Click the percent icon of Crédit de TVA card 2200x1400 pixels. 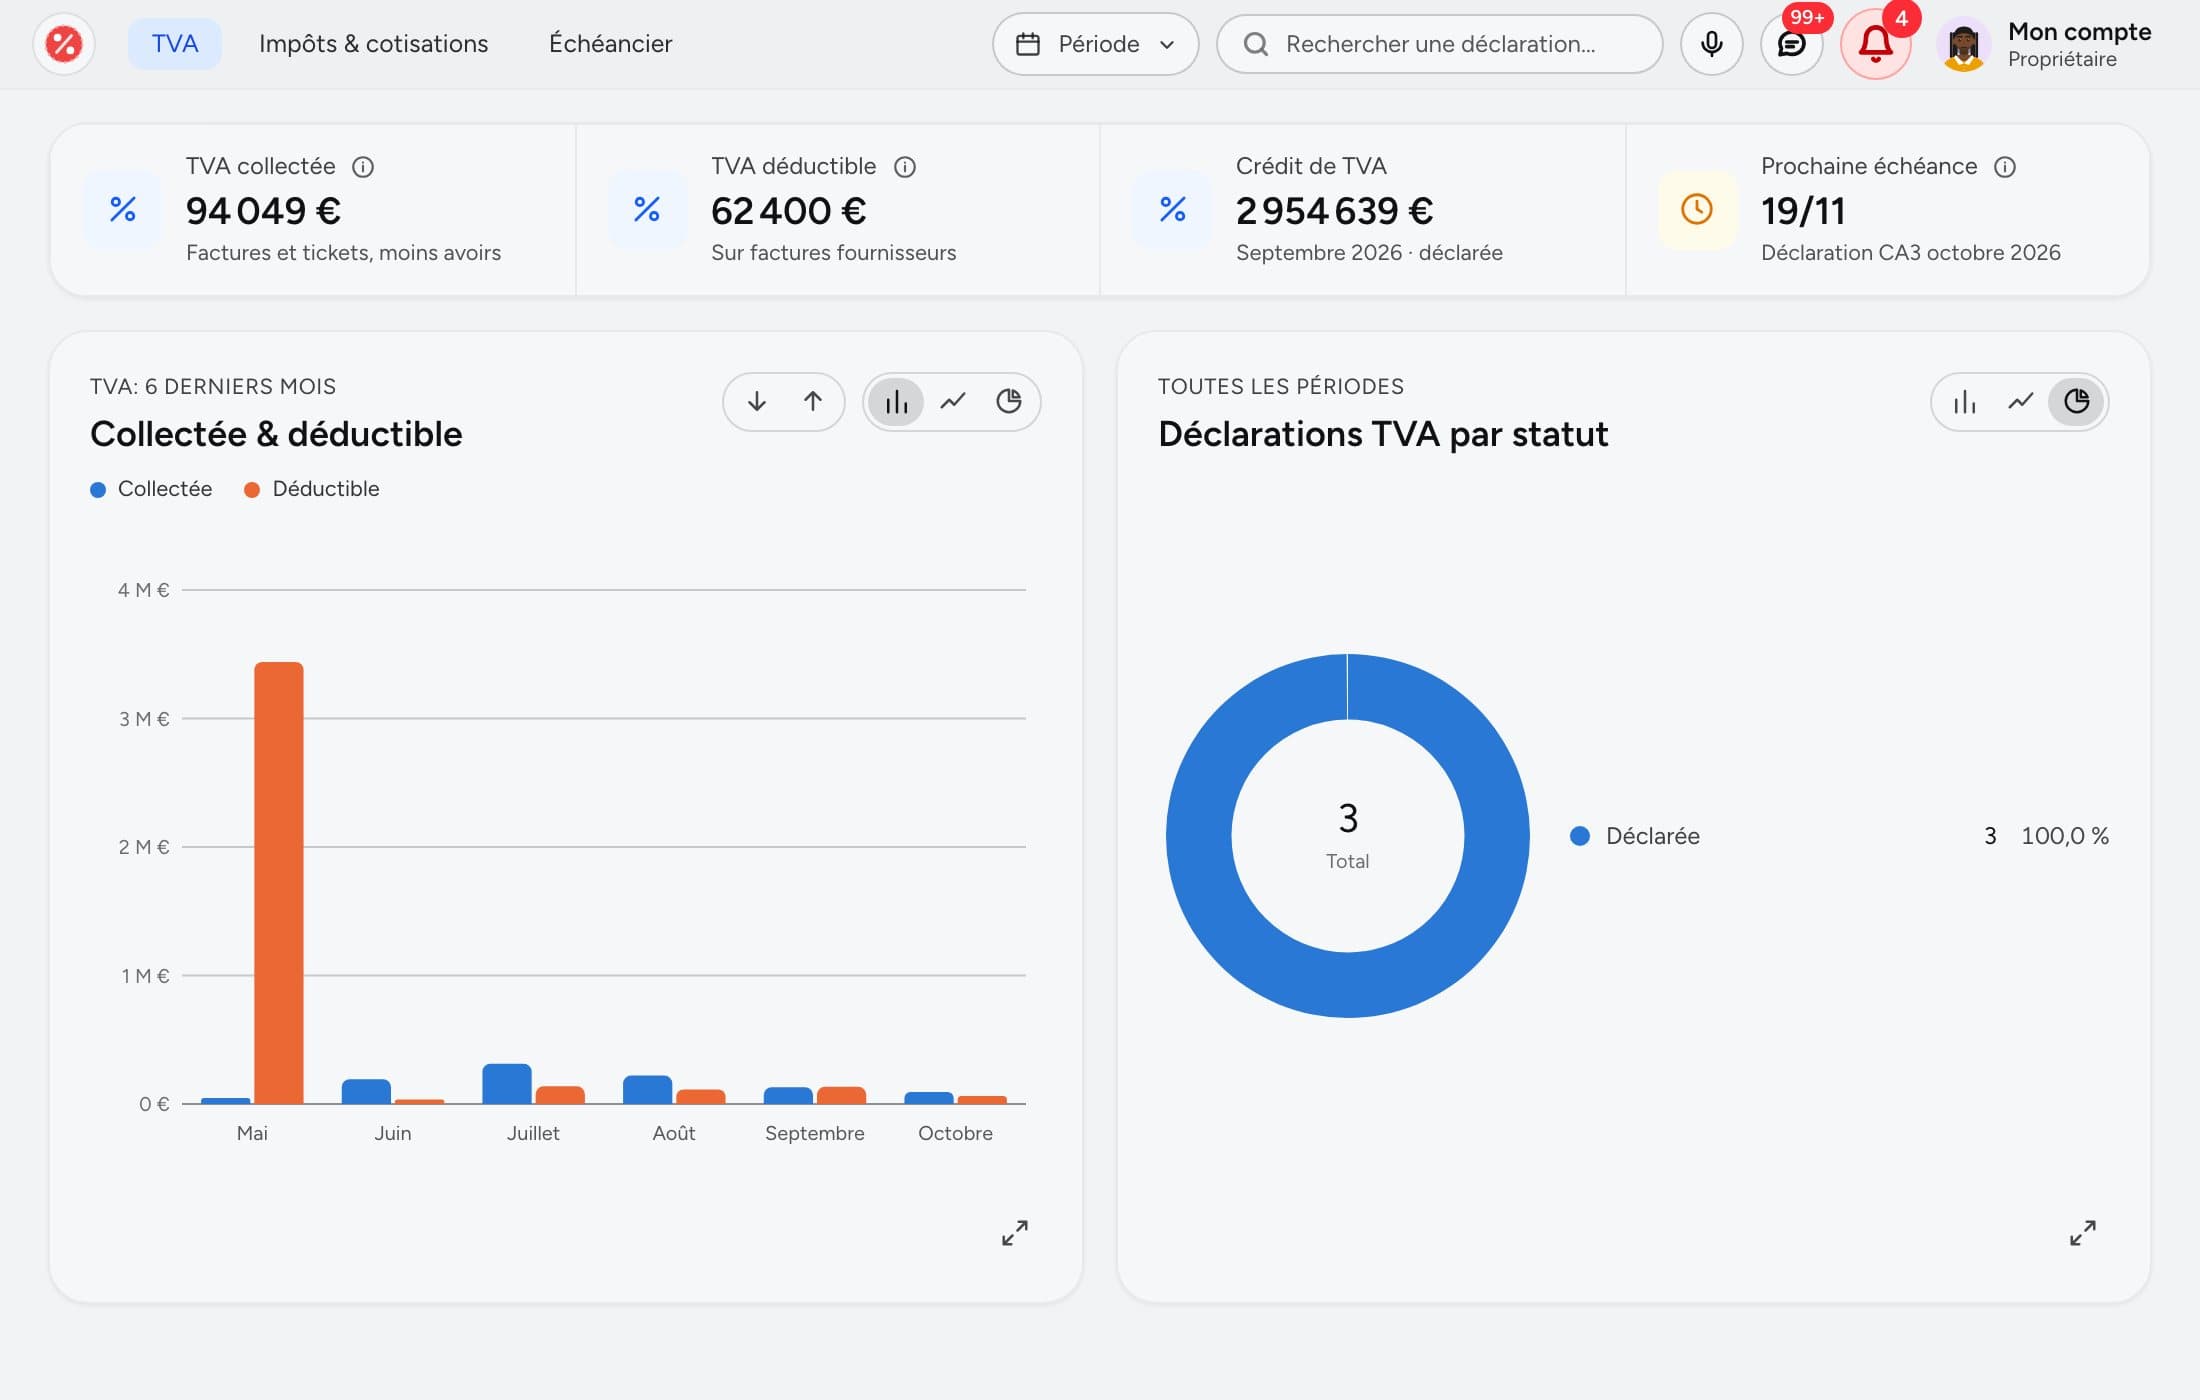click(1172, 209)
